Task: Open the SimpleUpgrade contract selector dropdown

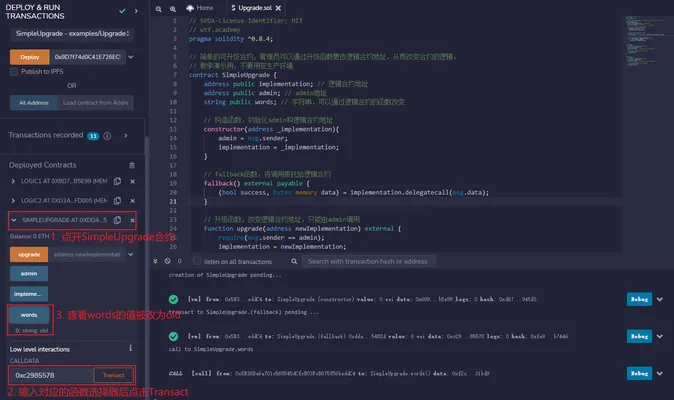Action: pyautogui.click(x=72, y=34)
